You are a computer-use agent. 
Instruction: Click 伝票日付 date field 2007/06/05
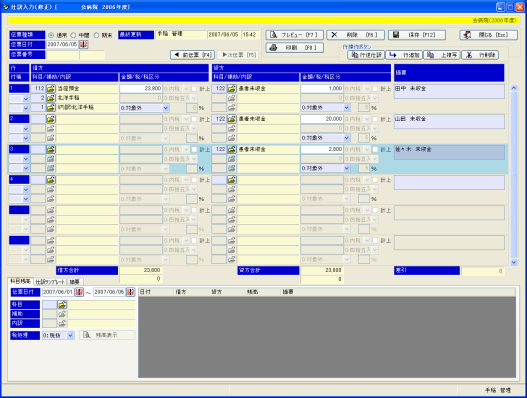[x=62, y=44]
